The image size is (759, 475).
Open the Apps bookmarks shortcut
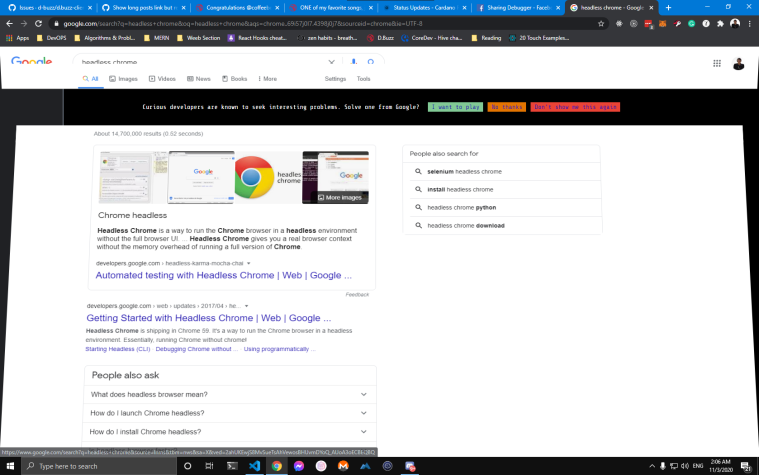17,38
